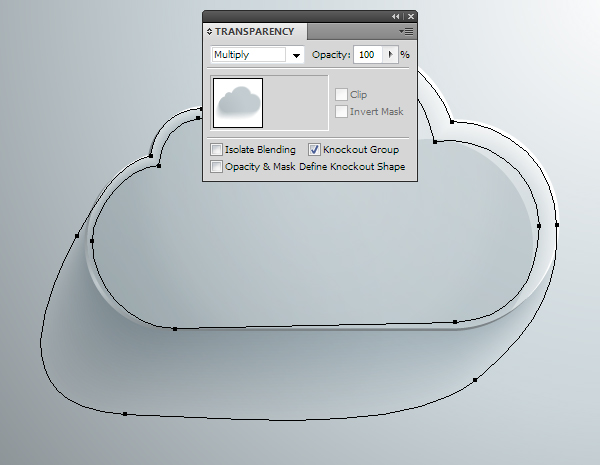Enable Opacity & Mask Define Knockout Shape
This screenshot has width=600, height=465.
216,166
